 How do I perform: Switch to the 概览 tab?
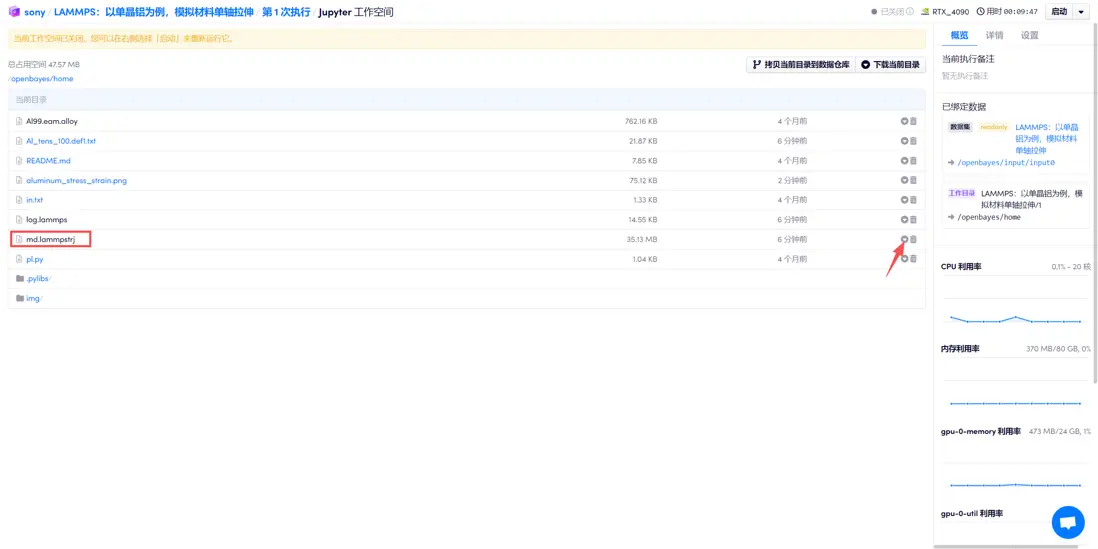(x=959, y=36)
